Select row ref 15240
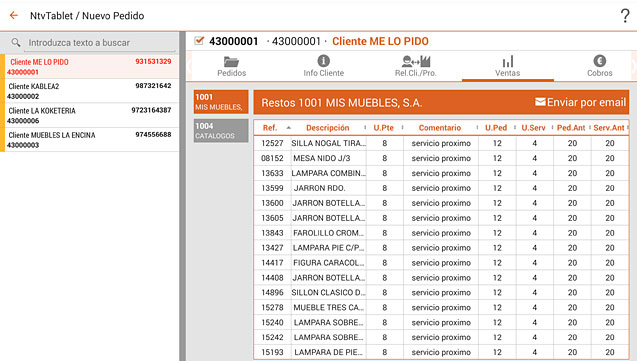Image resolution: width=637 pixels, height=361 pixels. [x=441, y=322]
